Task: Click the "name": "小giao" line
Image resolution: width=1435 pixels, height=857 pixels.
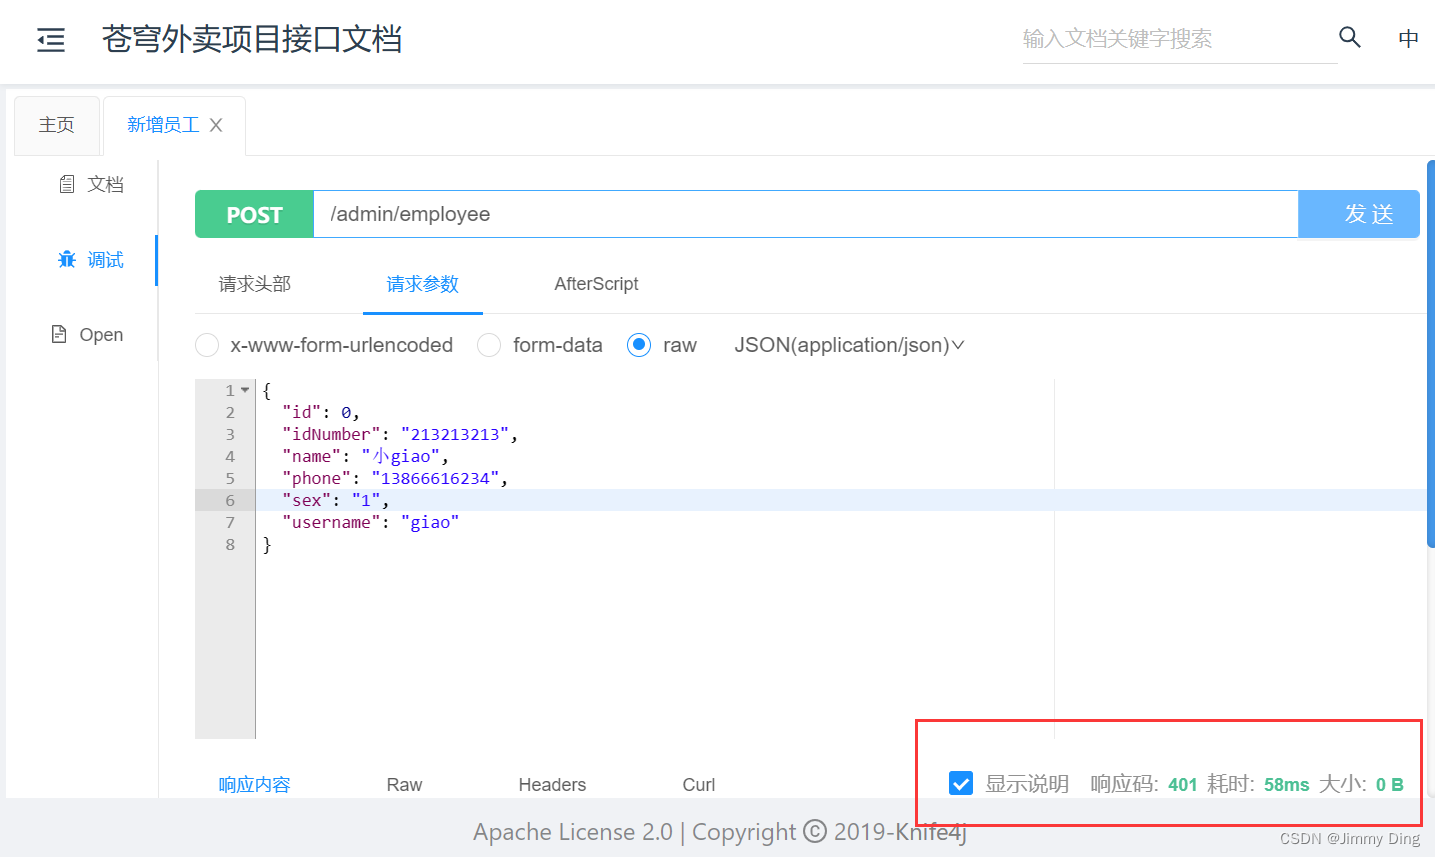Action: tap(366, 456)
